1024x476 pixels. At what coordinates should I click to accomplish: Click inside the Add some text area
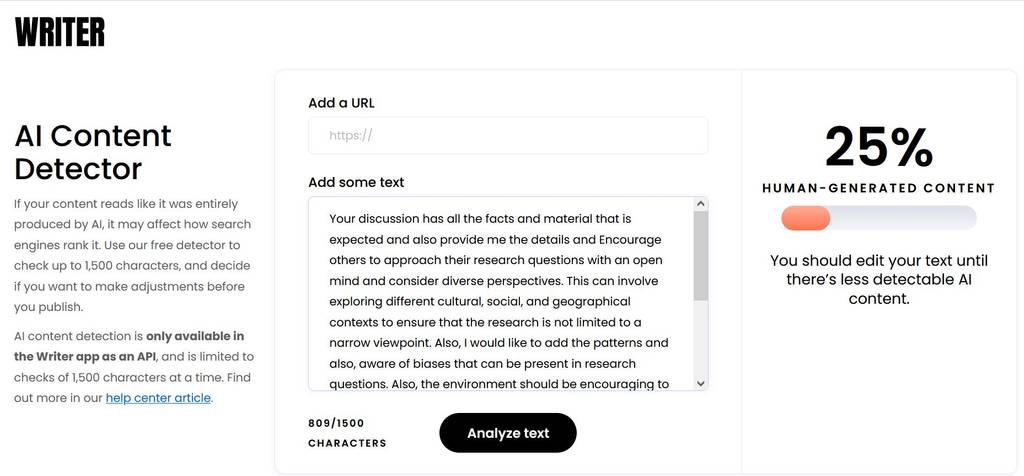[x=502, y=294]
